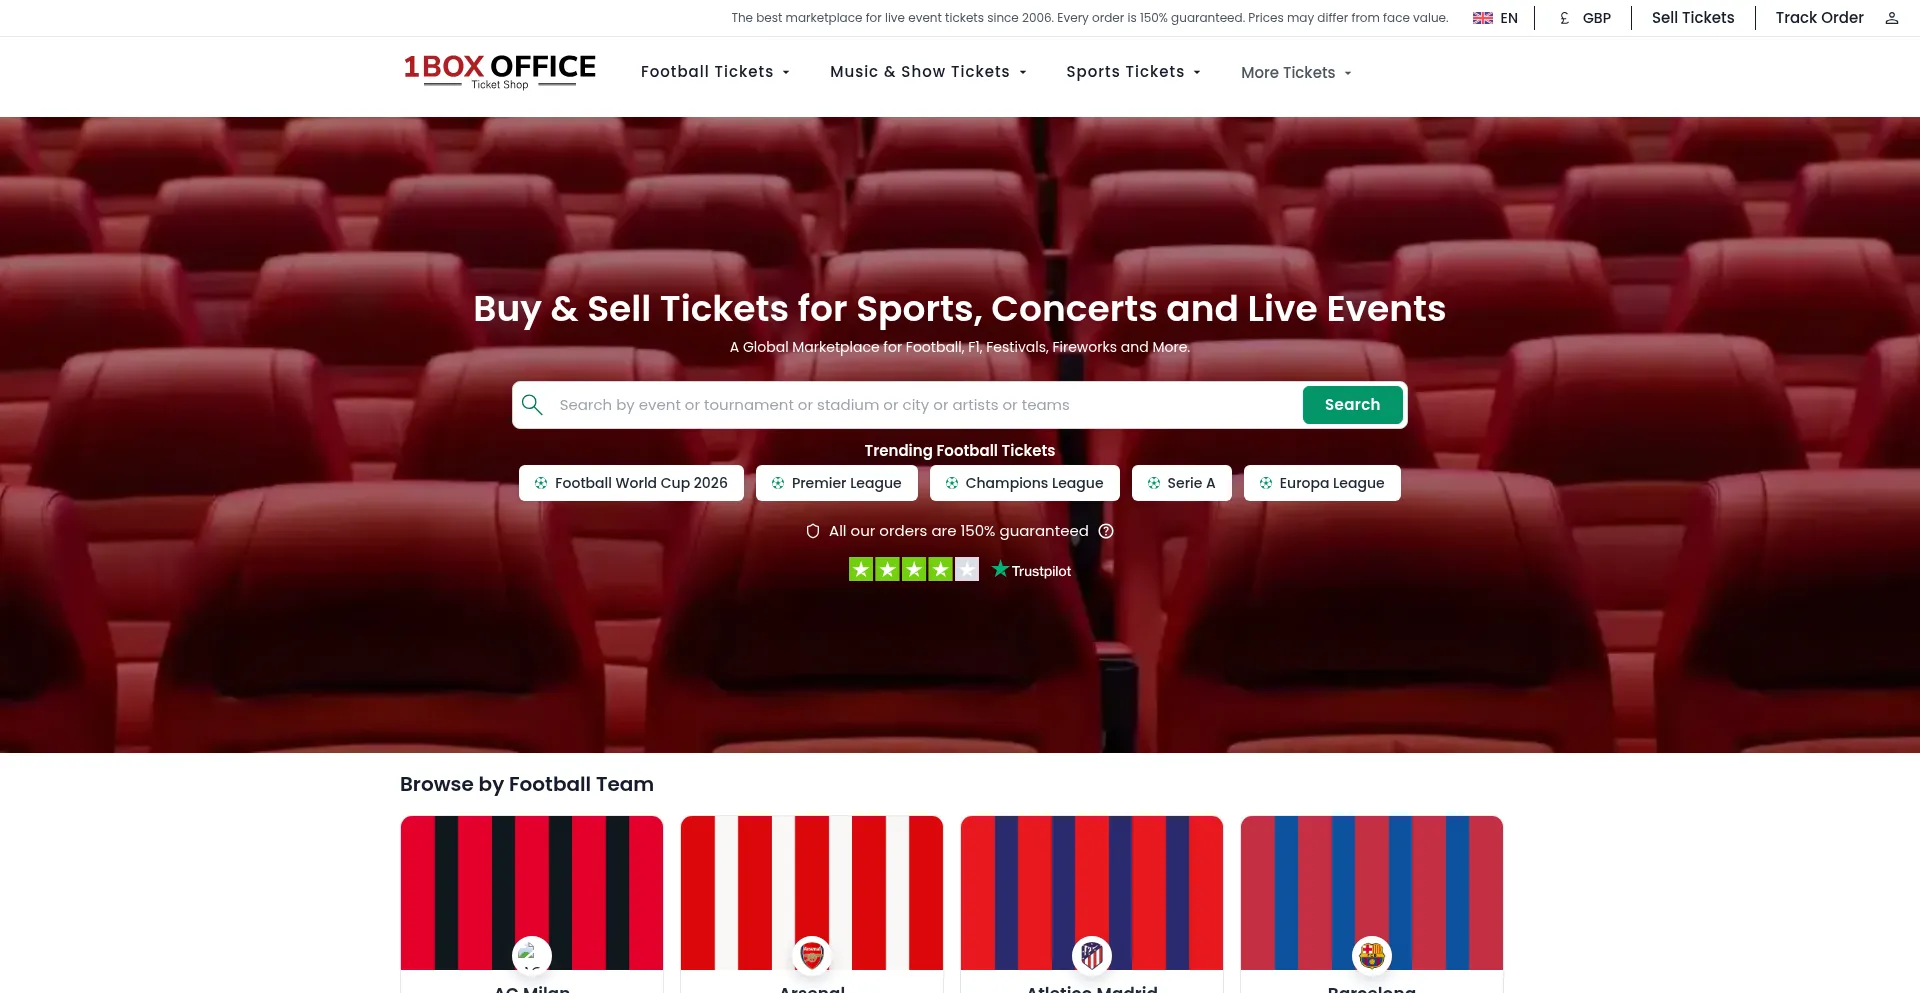Expand the Football Tickets dropdown menu
Image resolution: width=1920 pixels, height=993 pixels.
715,72
